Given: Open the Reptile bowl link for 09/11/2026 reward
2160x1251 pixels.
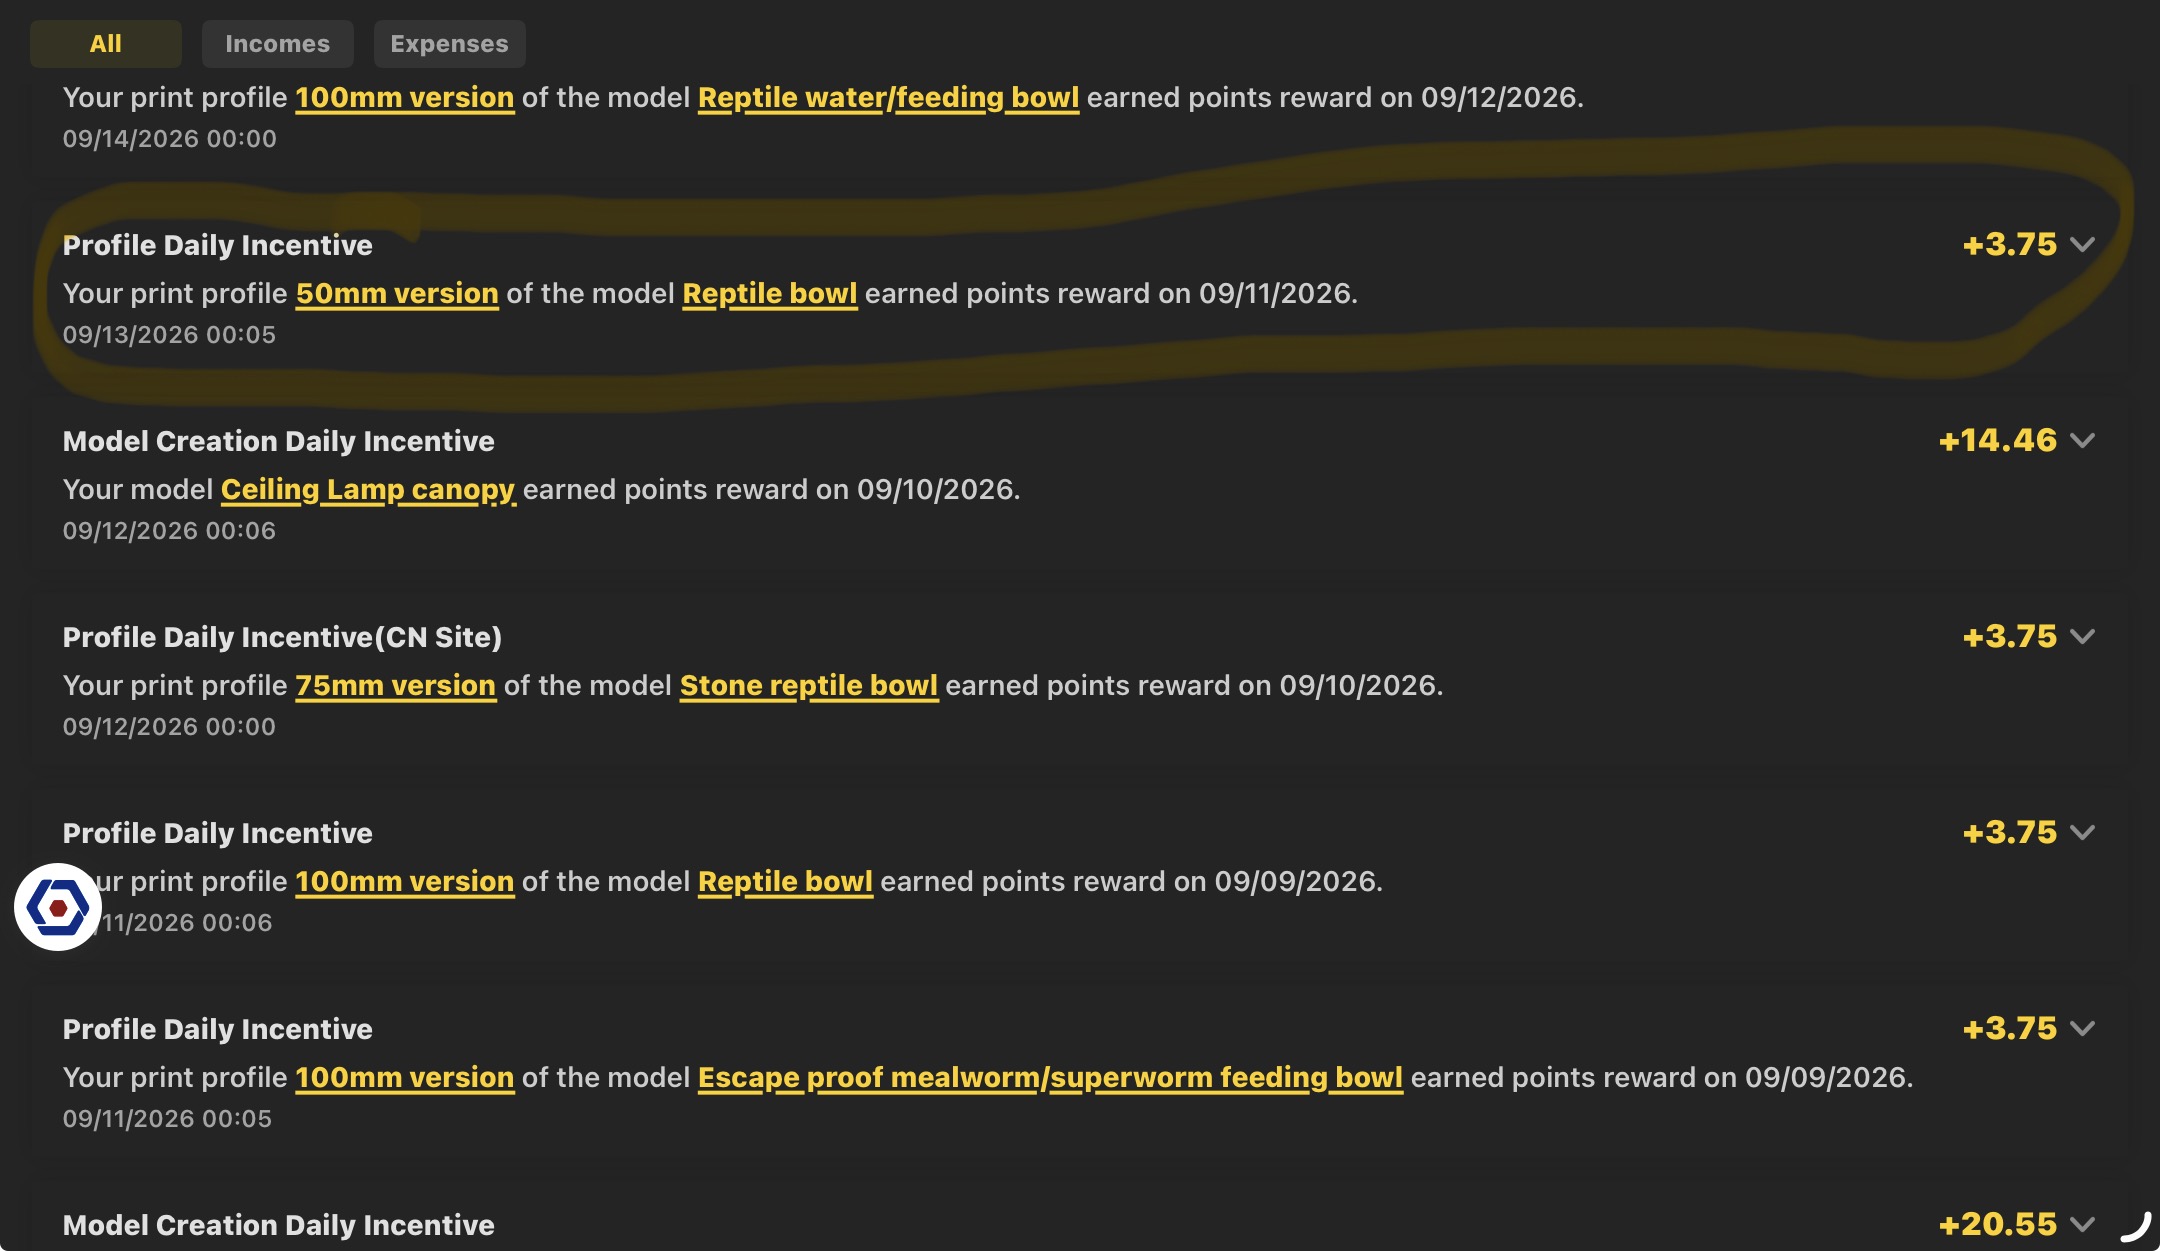Looking at the screenshot, I should pyautogui.click(x=770, y=294).
